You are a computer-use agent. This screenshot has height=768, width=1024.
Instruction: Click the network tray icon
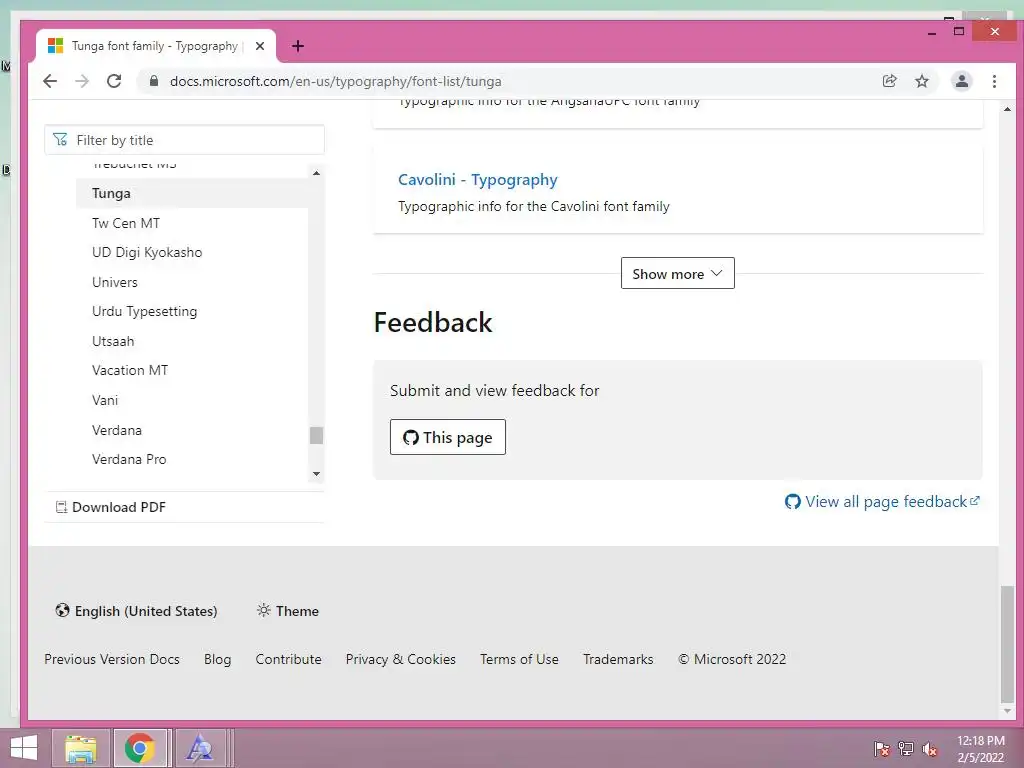click(906, 748)
